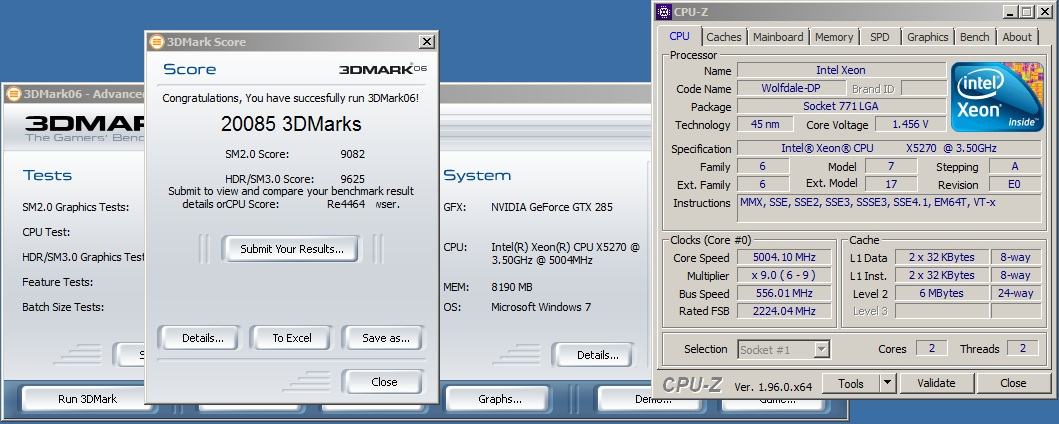Click the CPU-Z title bar icon

coord(664,11)
